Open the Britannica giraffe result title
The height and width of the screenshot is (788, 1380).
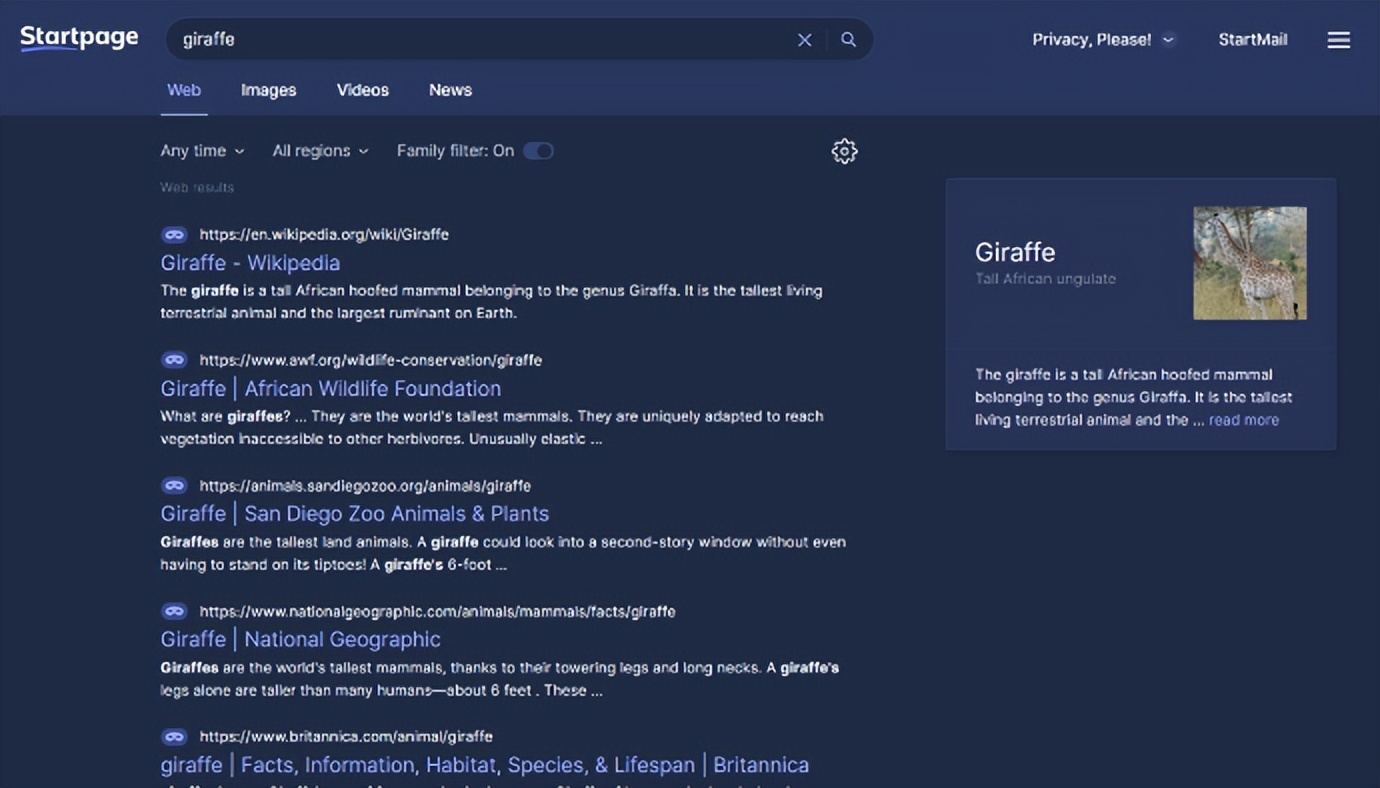tap(485, 765)
